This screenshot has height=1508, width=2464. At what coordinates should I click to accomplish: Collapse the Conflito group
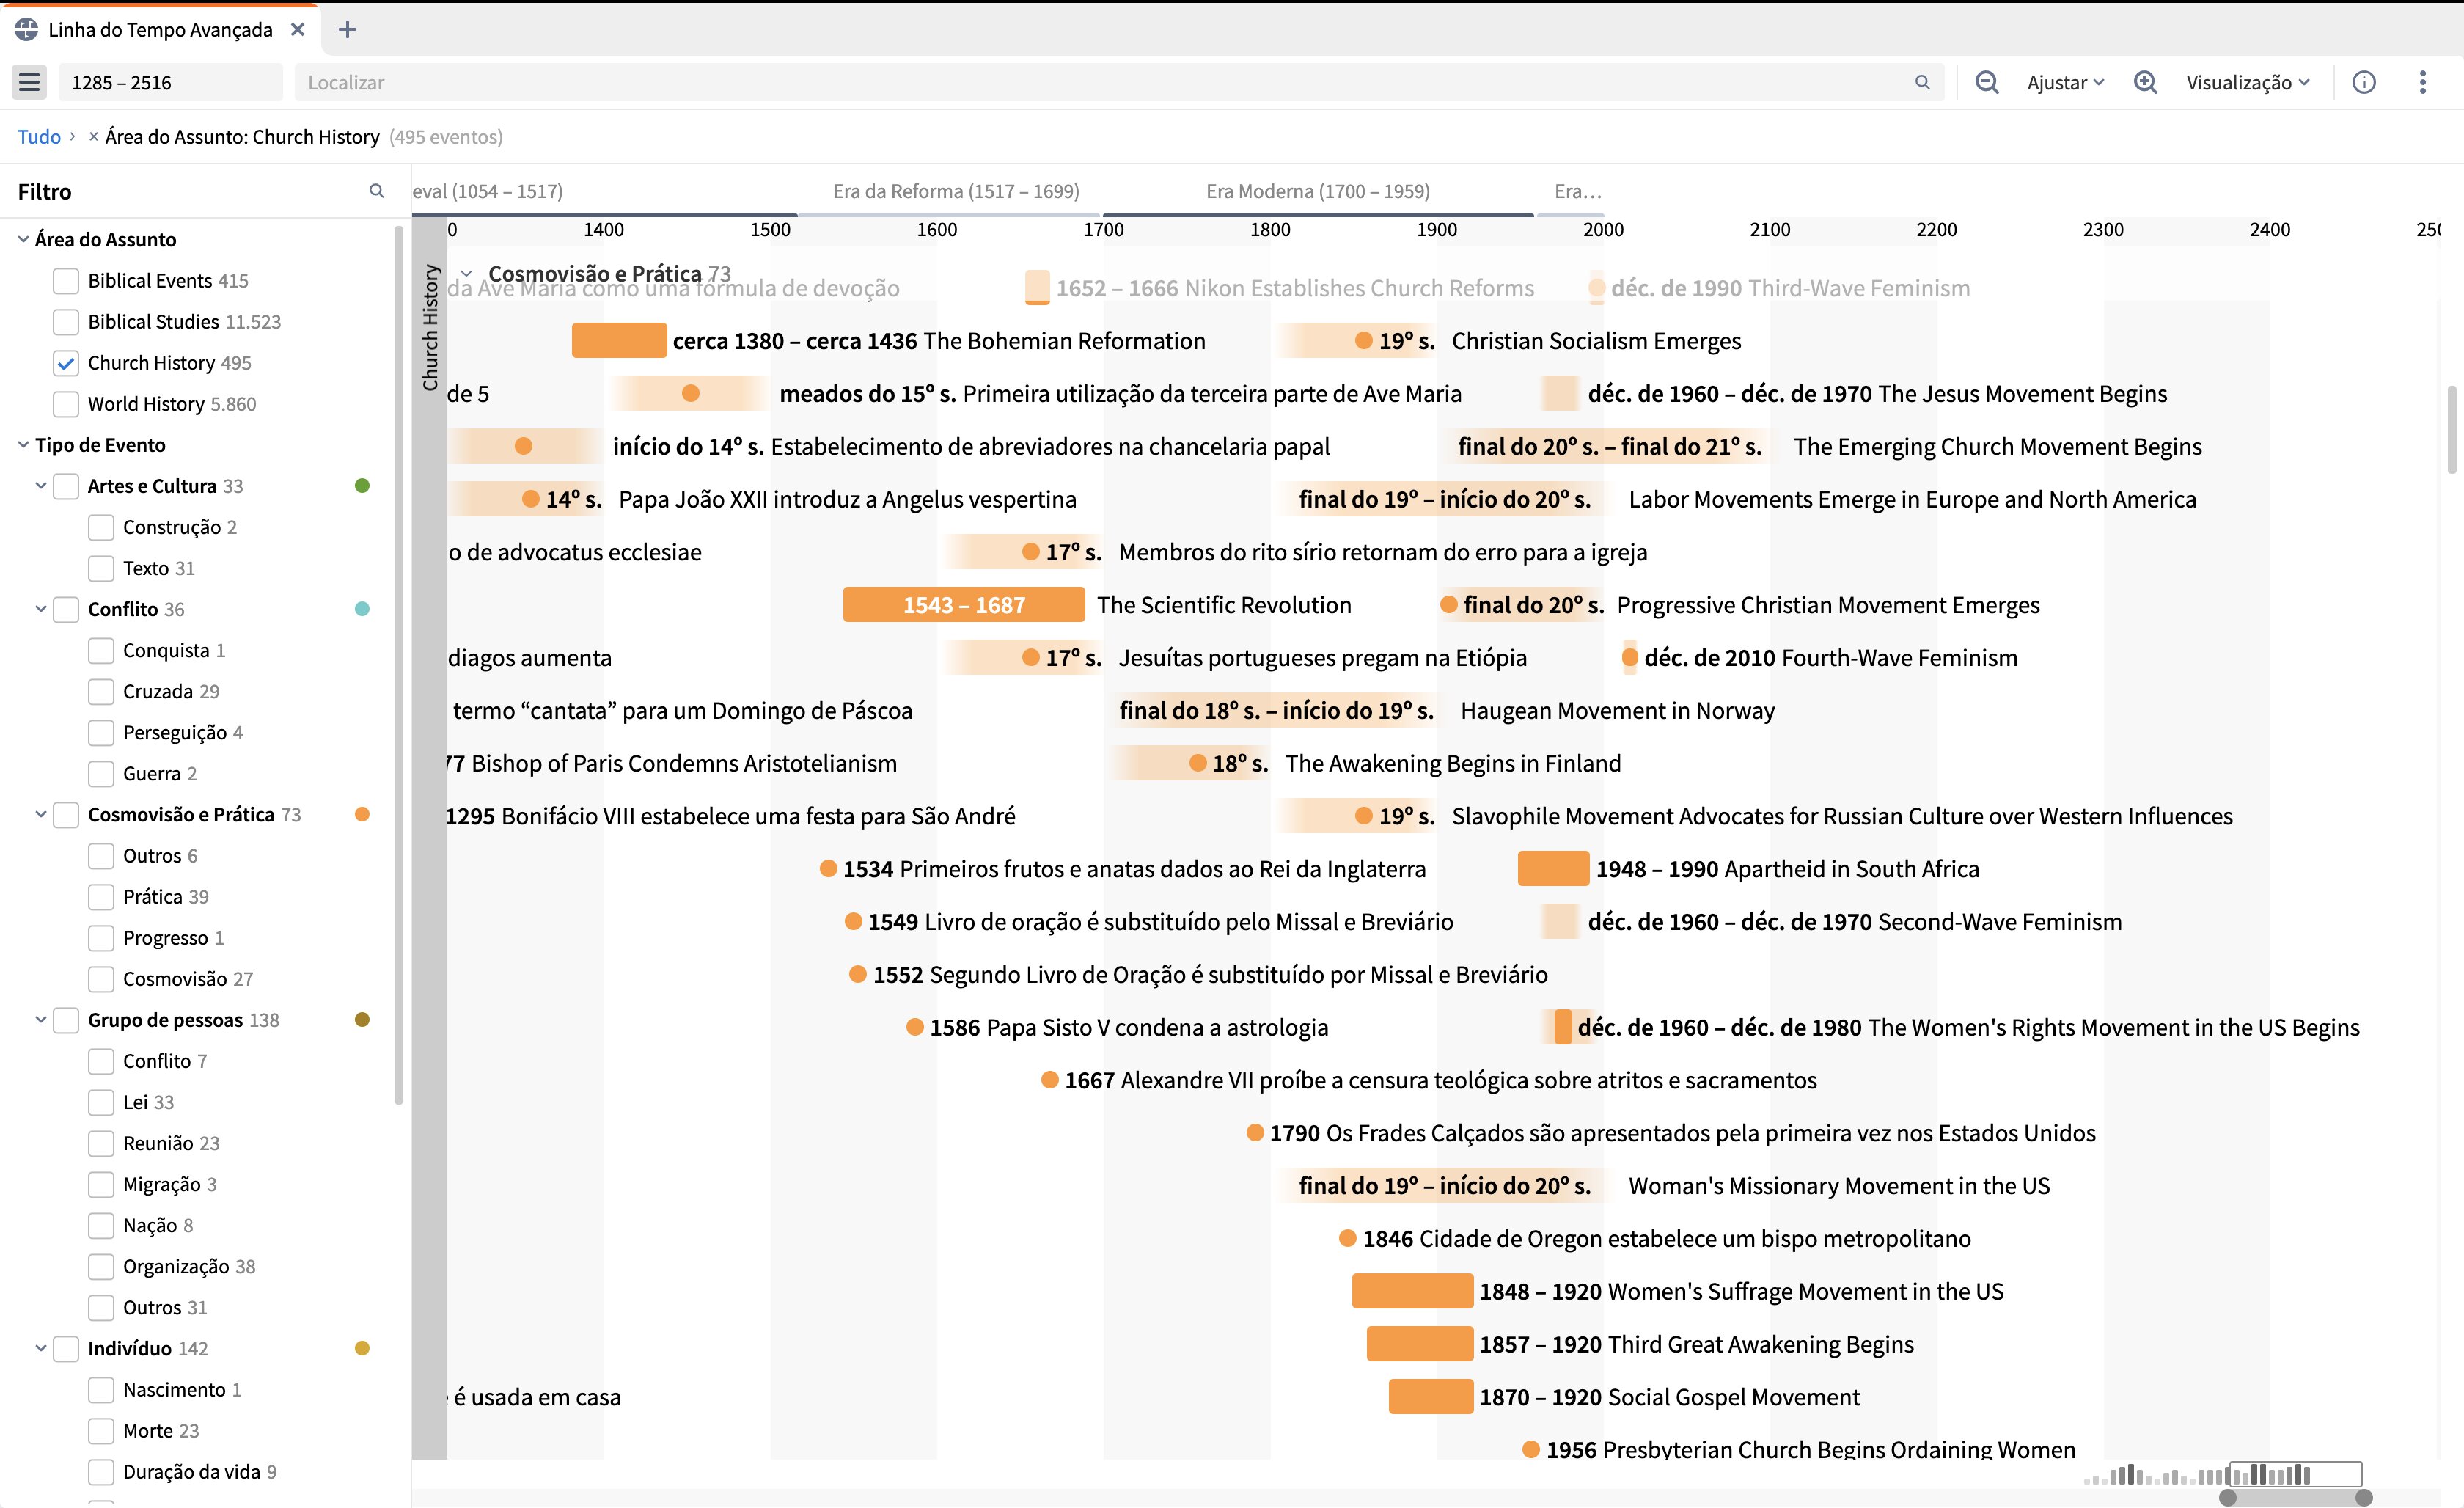(x=41, y=609)
